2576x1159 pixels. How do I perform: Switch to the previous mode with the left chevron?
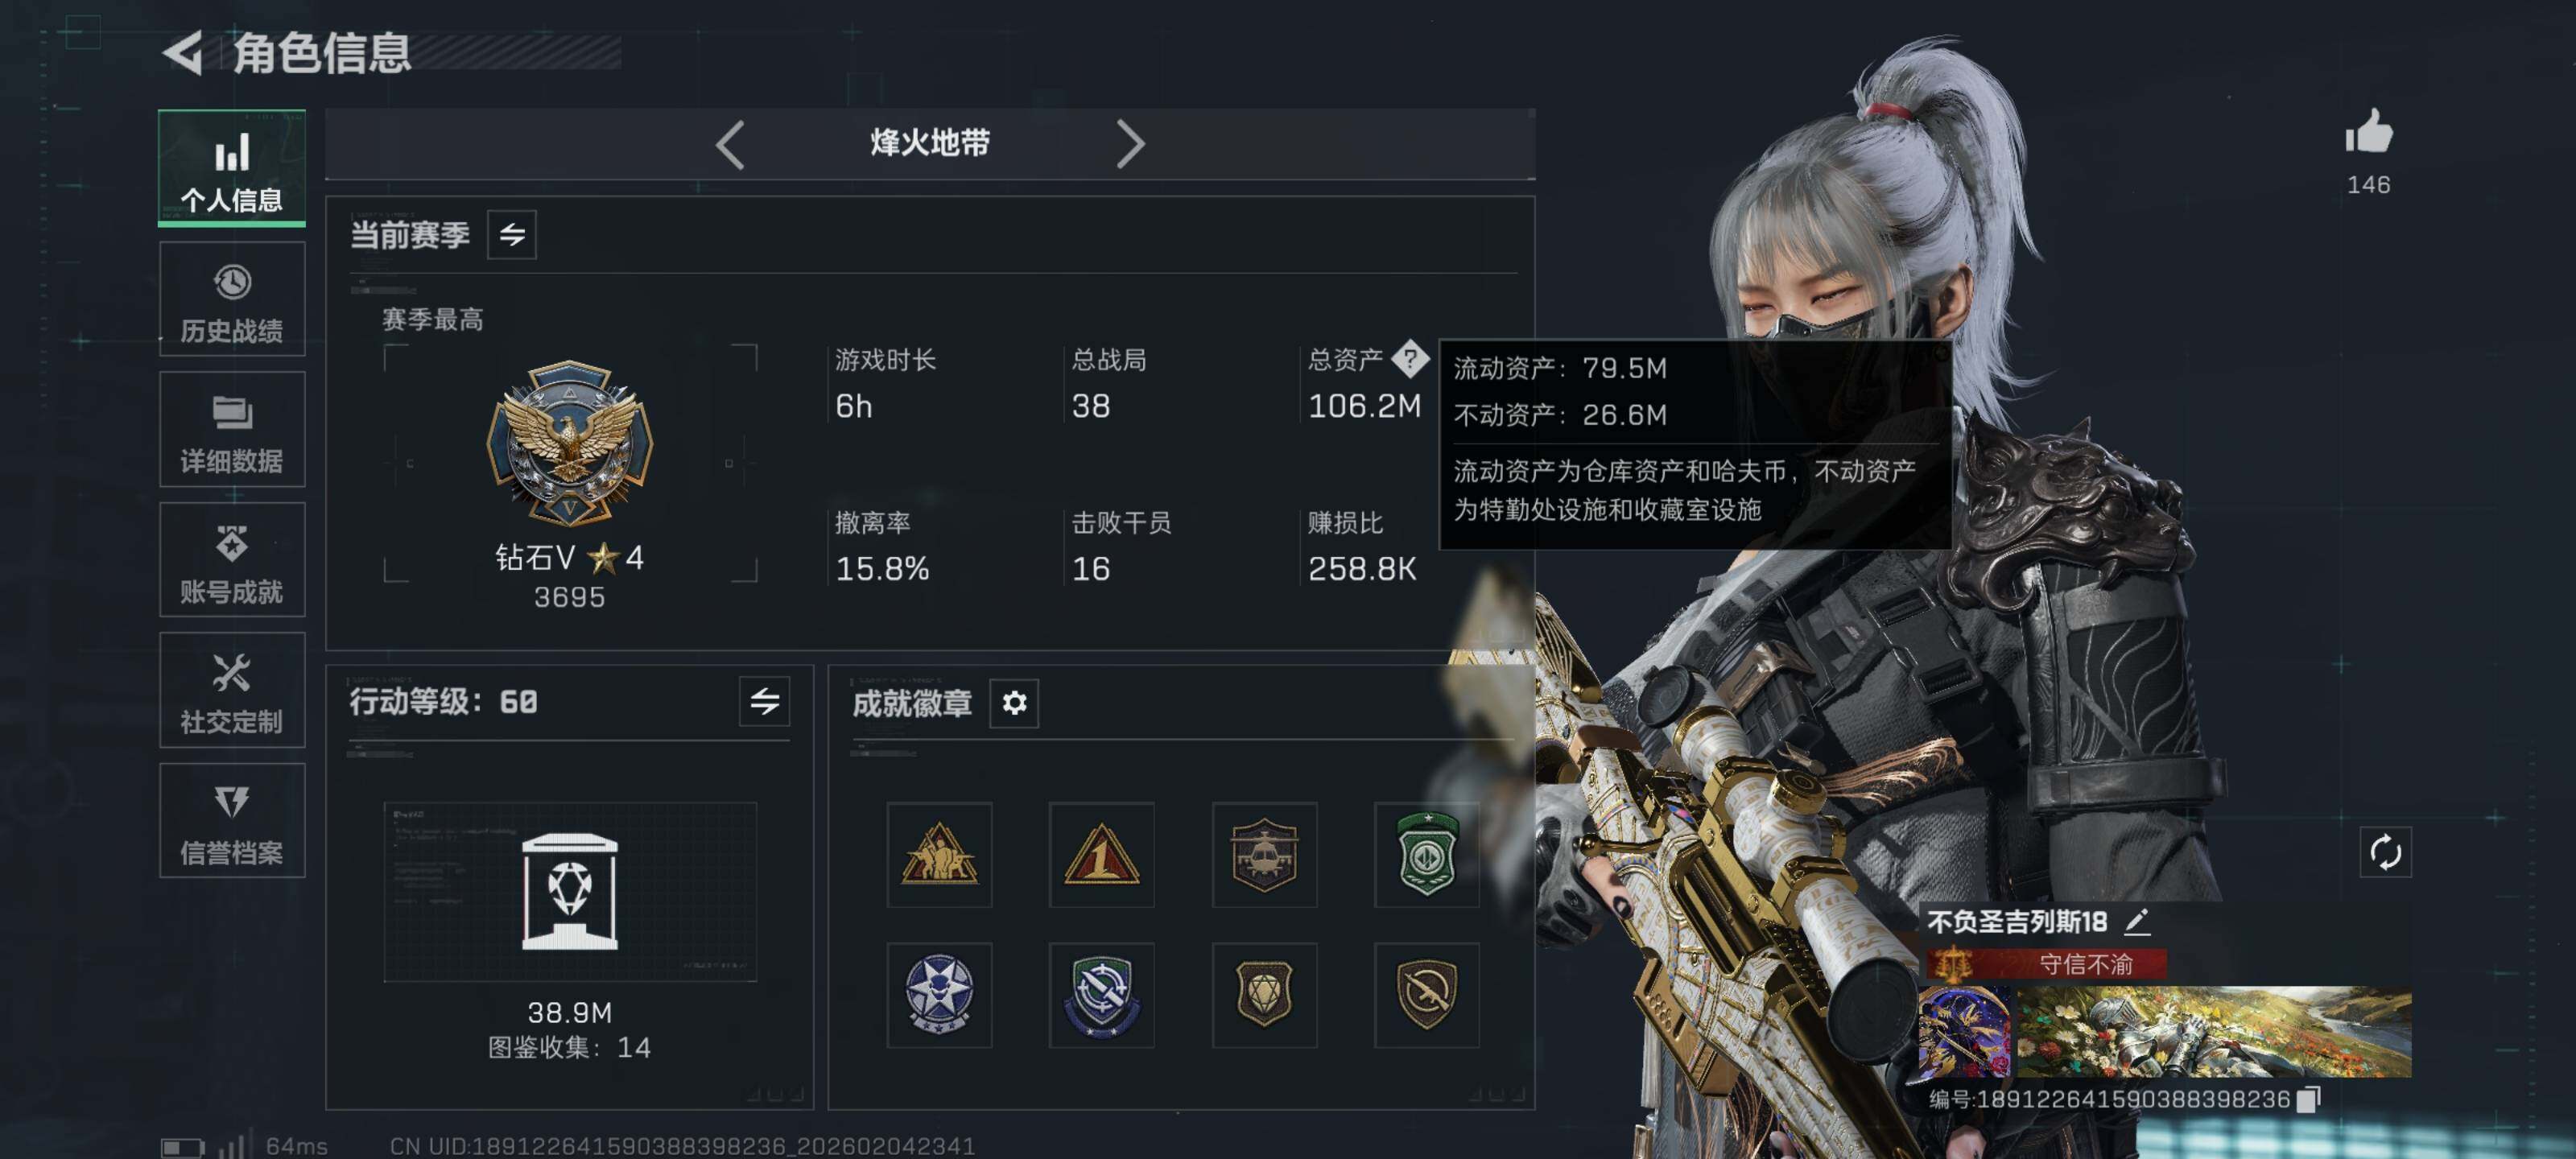click(731, 145)
